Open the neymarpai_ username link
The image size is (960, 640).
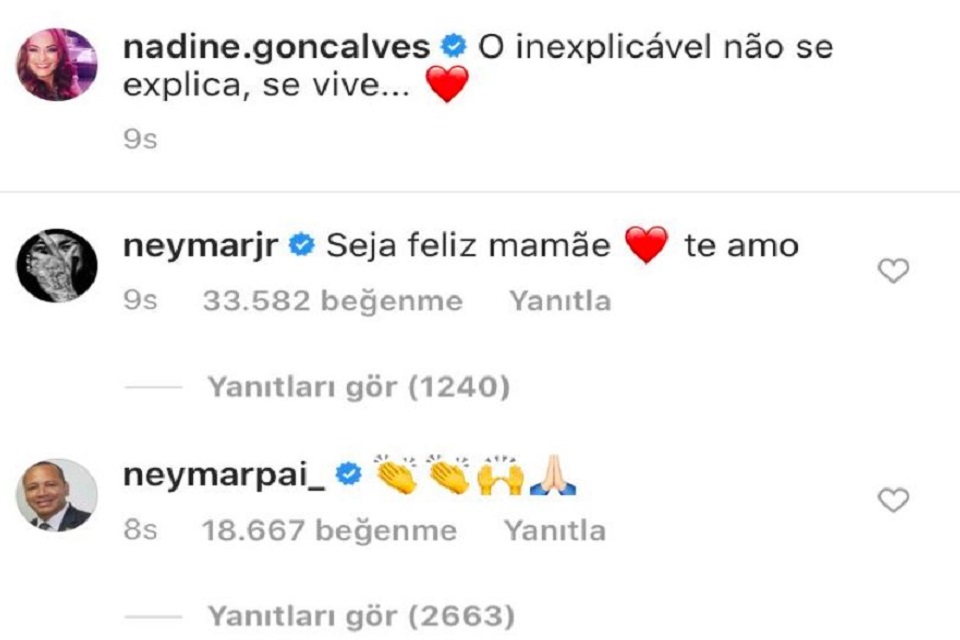coord(224,475)
